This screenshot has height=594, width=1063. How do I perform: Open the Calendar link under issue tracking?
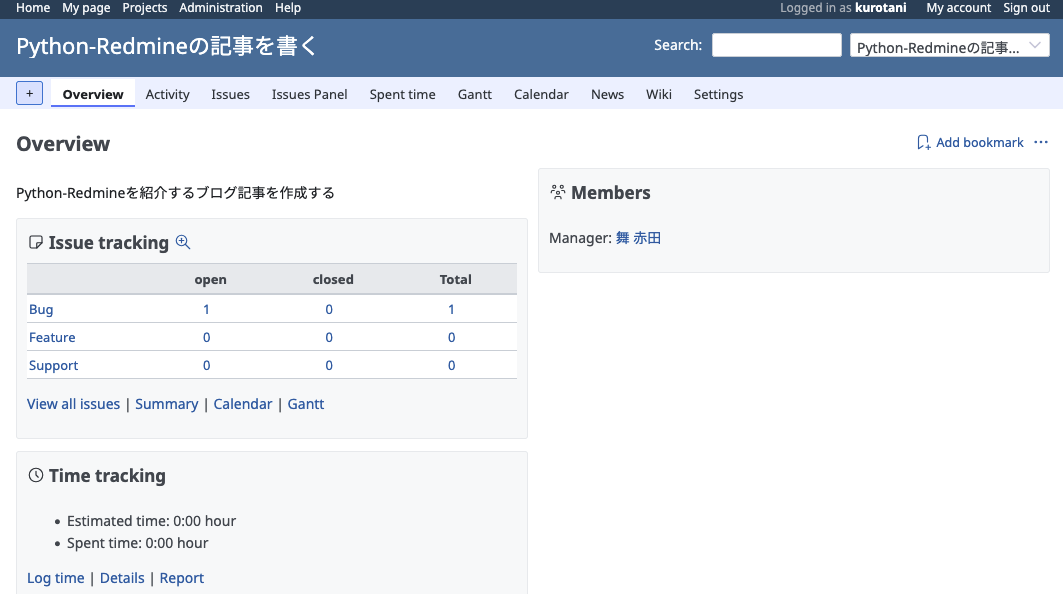[243, 404]
